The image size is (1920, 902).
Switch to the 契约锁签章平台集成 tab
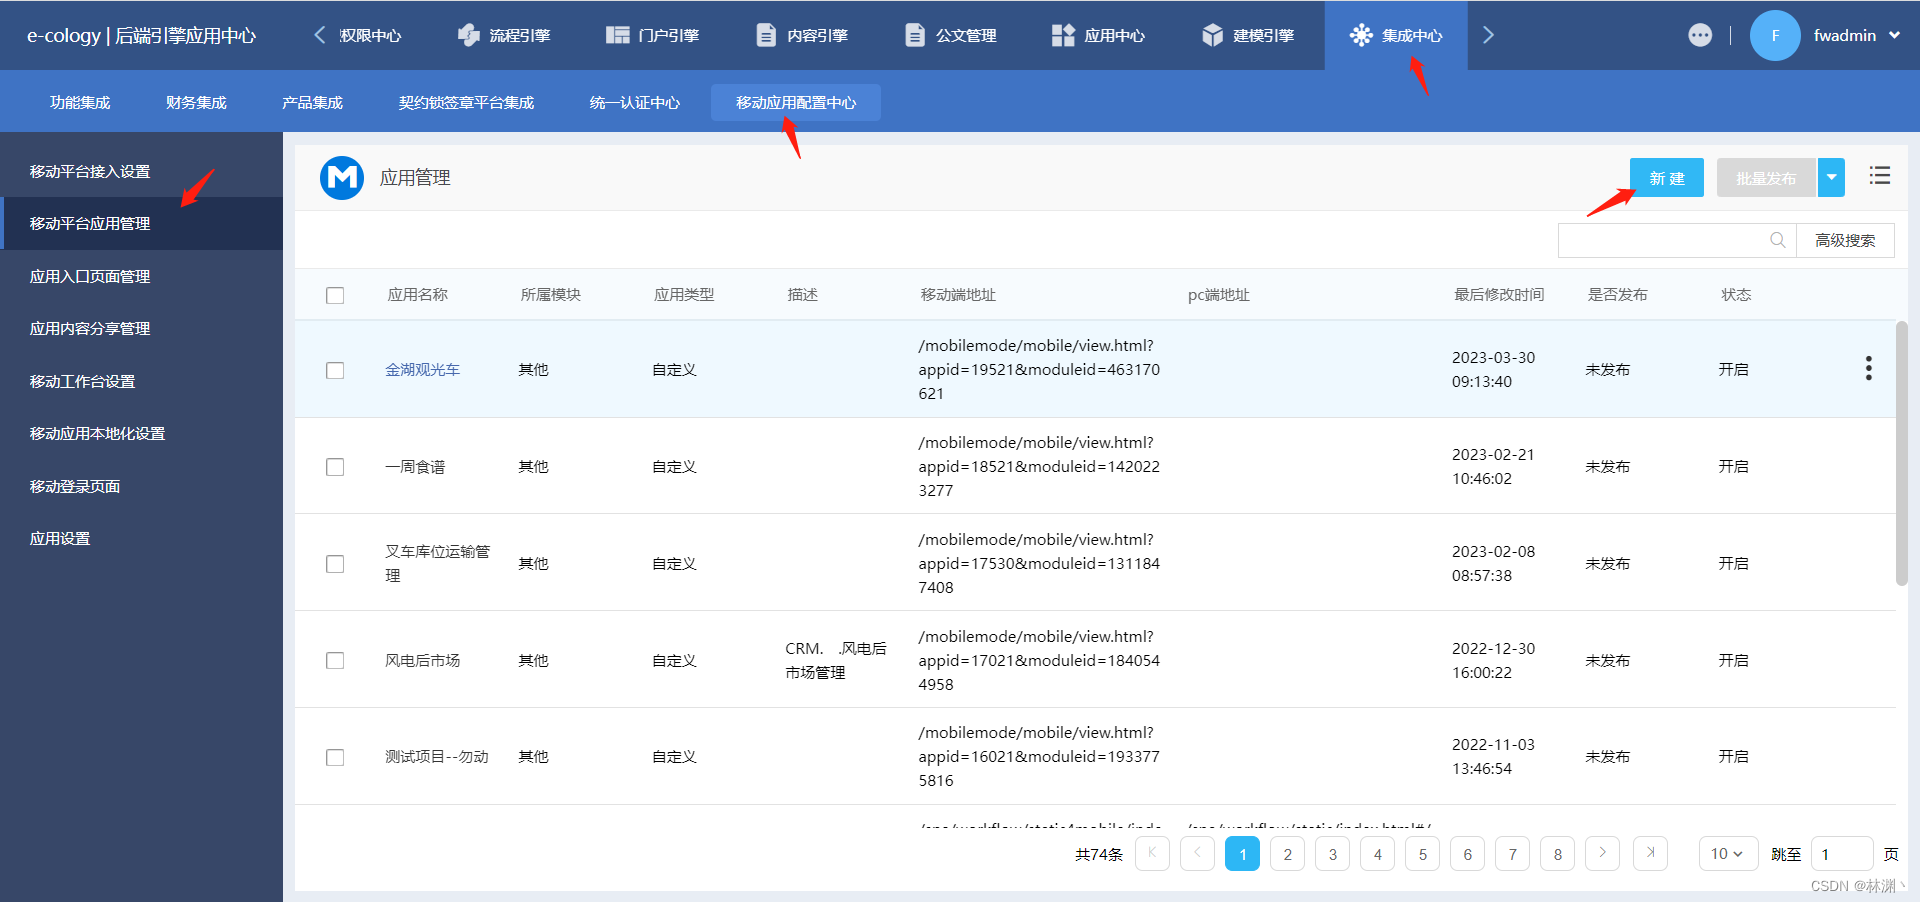466,102
